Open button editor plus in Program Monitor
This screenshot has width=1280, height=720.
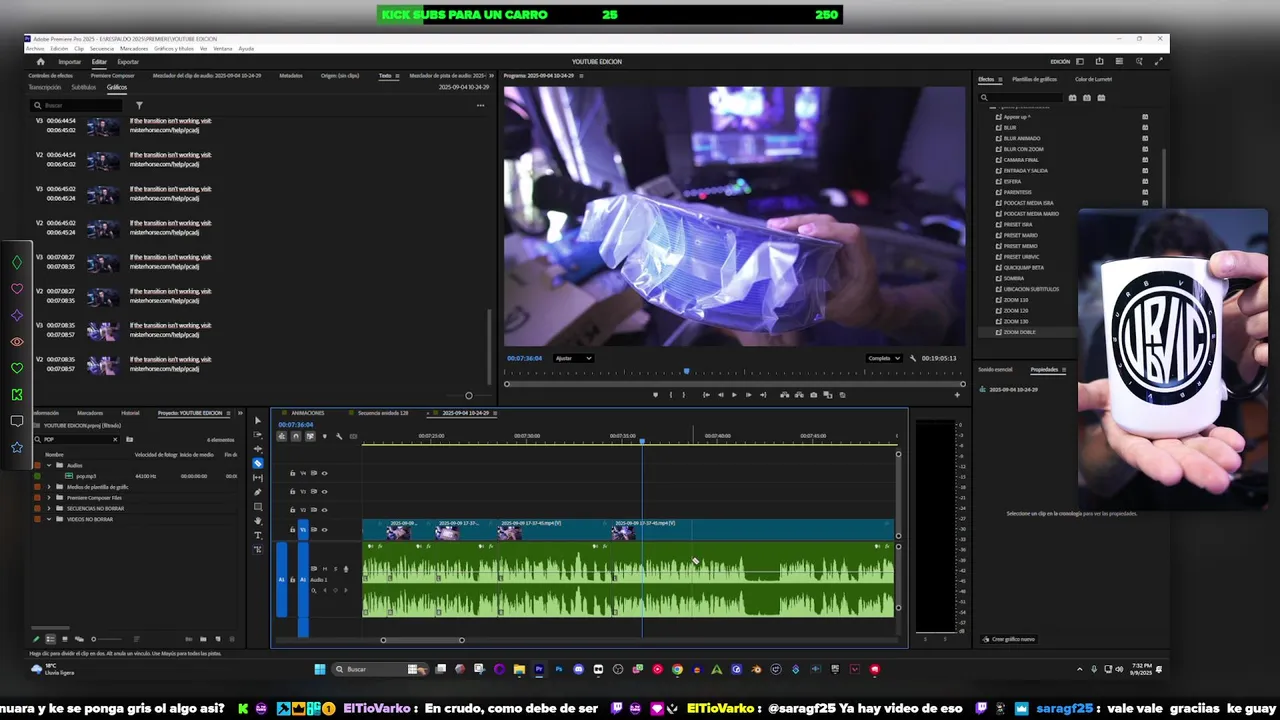point(957,395)
